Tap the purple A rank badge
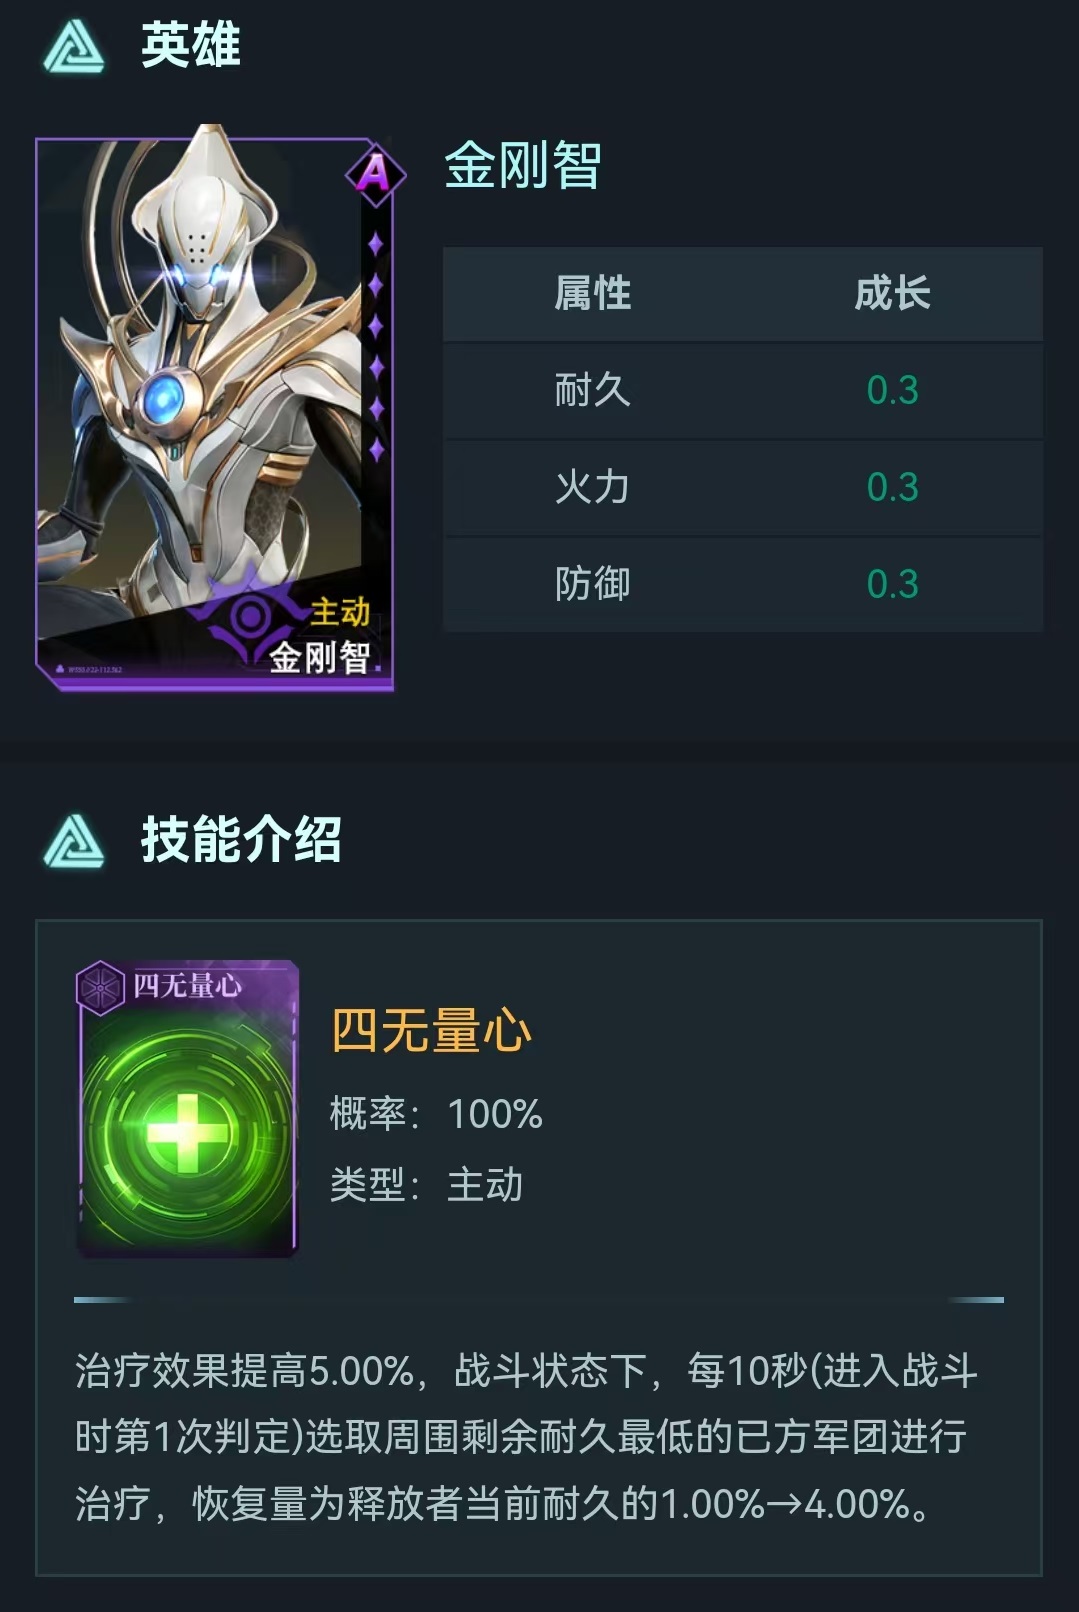The width and height of the screenshot is (1079, 1612). point(375,174)
